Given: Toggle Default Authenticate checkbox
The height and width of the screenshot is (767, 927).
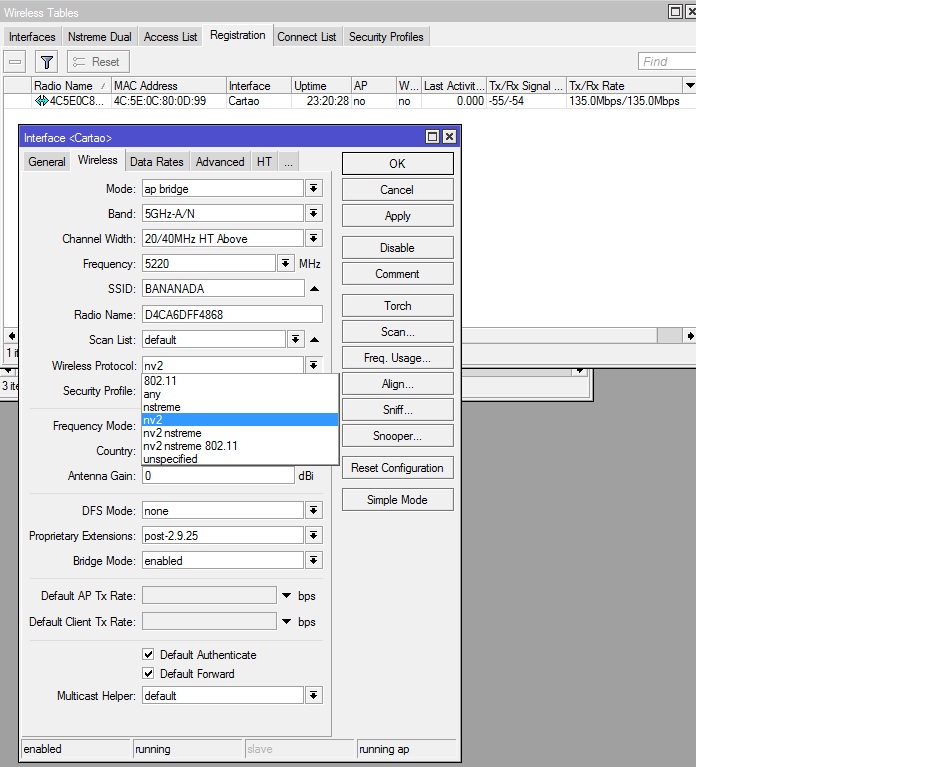Looking at the screenshot, I should click(x=148, y=654).
